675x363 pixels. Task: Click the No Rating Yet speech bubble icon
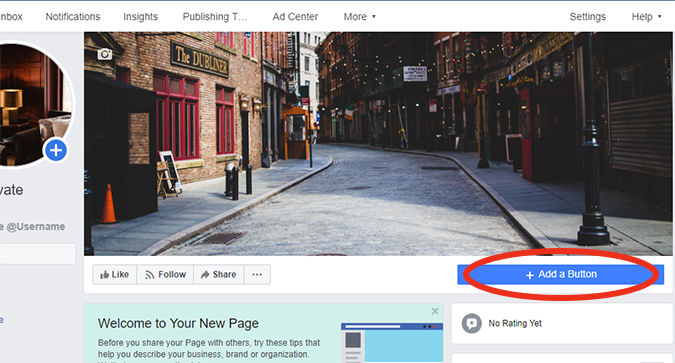(x=471, y=323)
